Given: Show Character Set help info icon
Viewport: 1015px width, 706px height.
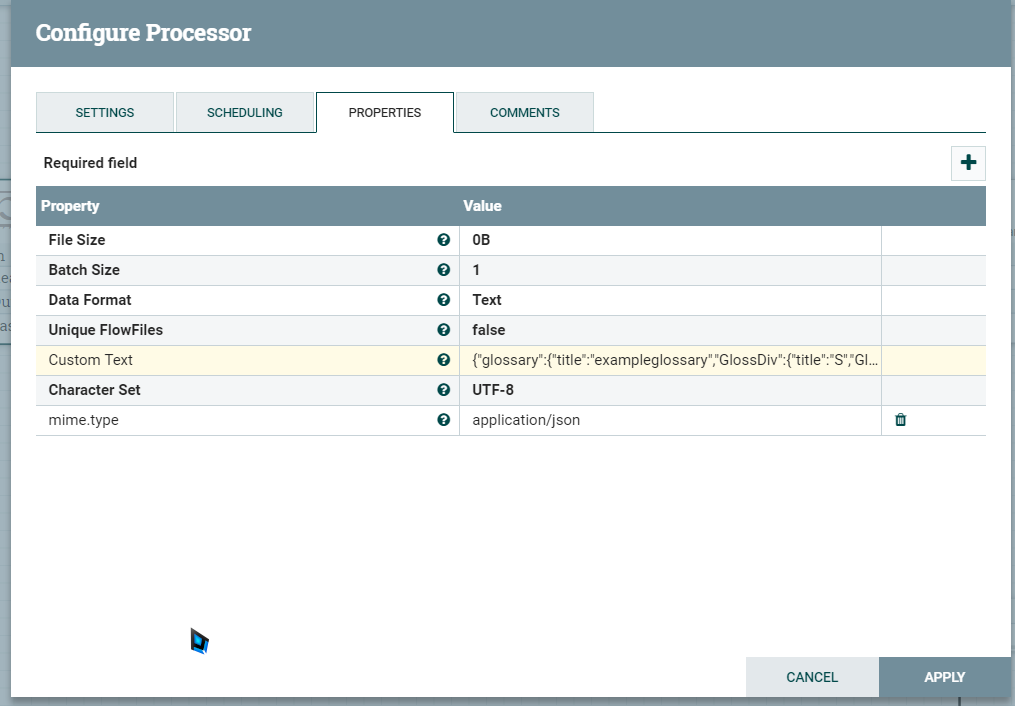Looking at the screenshot, I should coord(443,390).
